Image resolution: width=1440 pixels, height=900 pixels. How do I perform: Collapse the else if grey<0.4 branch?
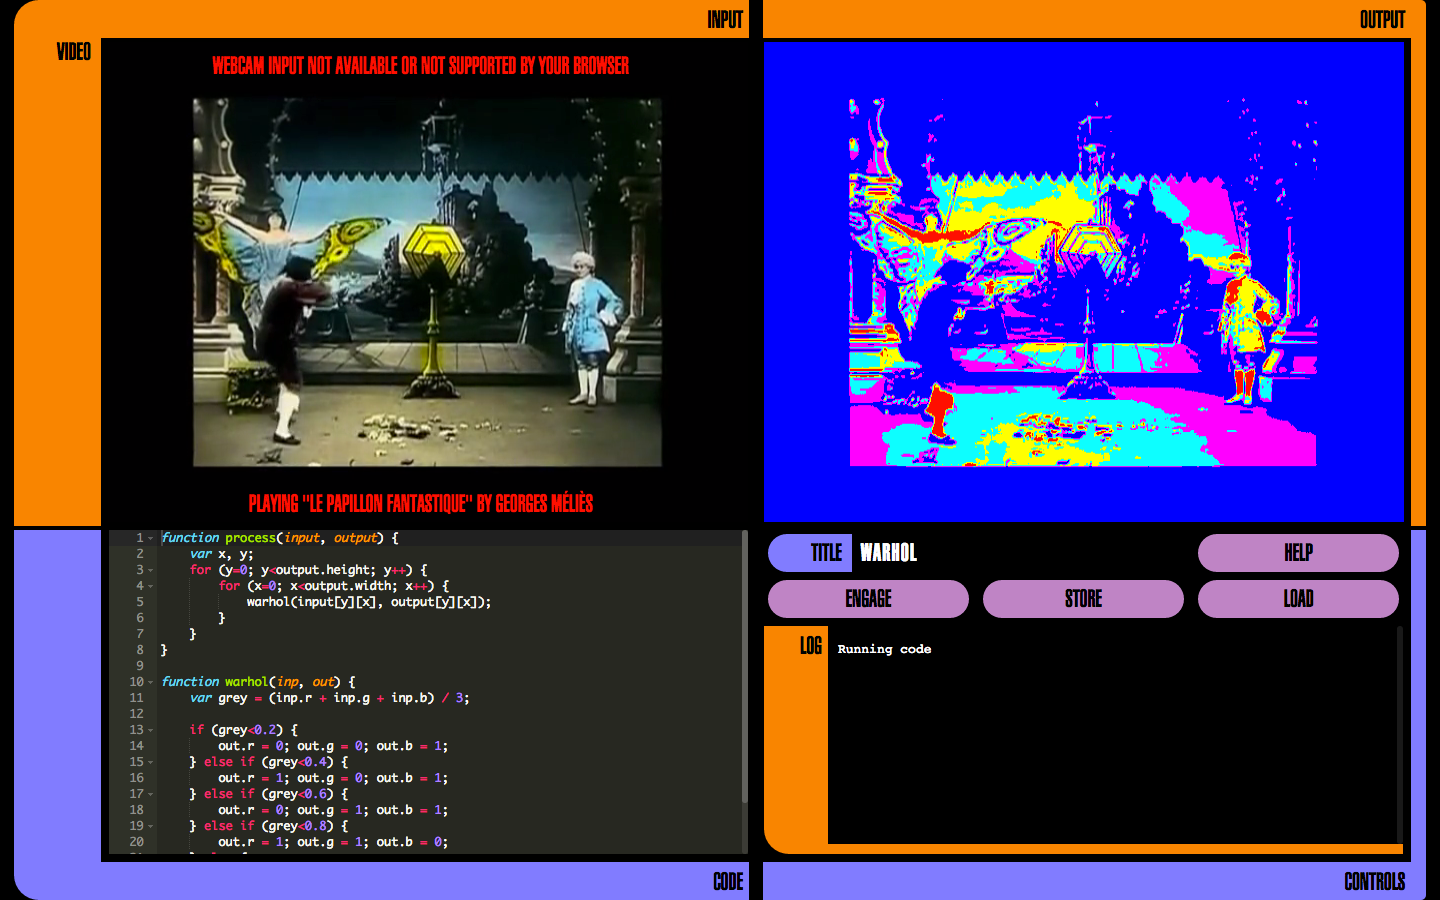click(151, 761)
